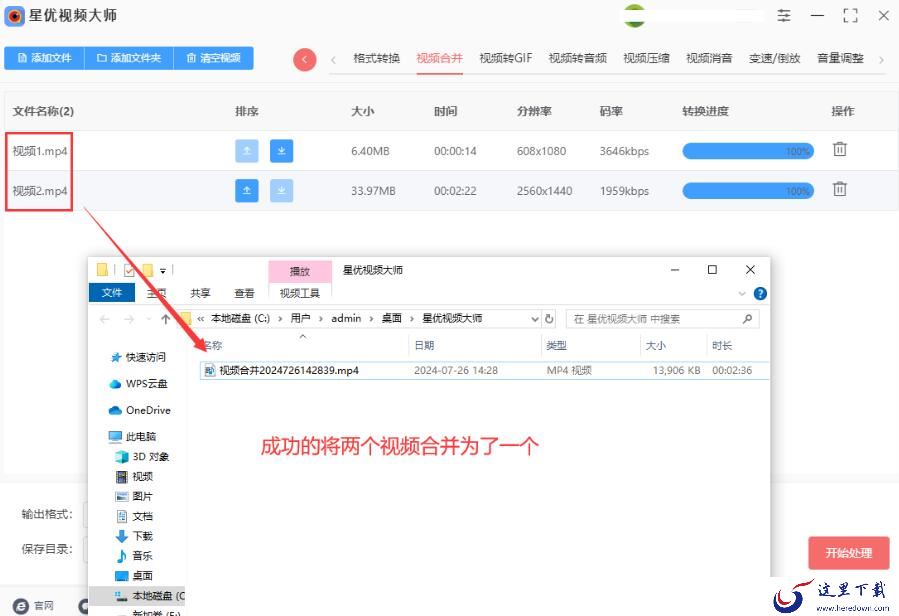Click the admin breadcrumb in address bar
Screen dimensions: 899x616
(346, 318)
